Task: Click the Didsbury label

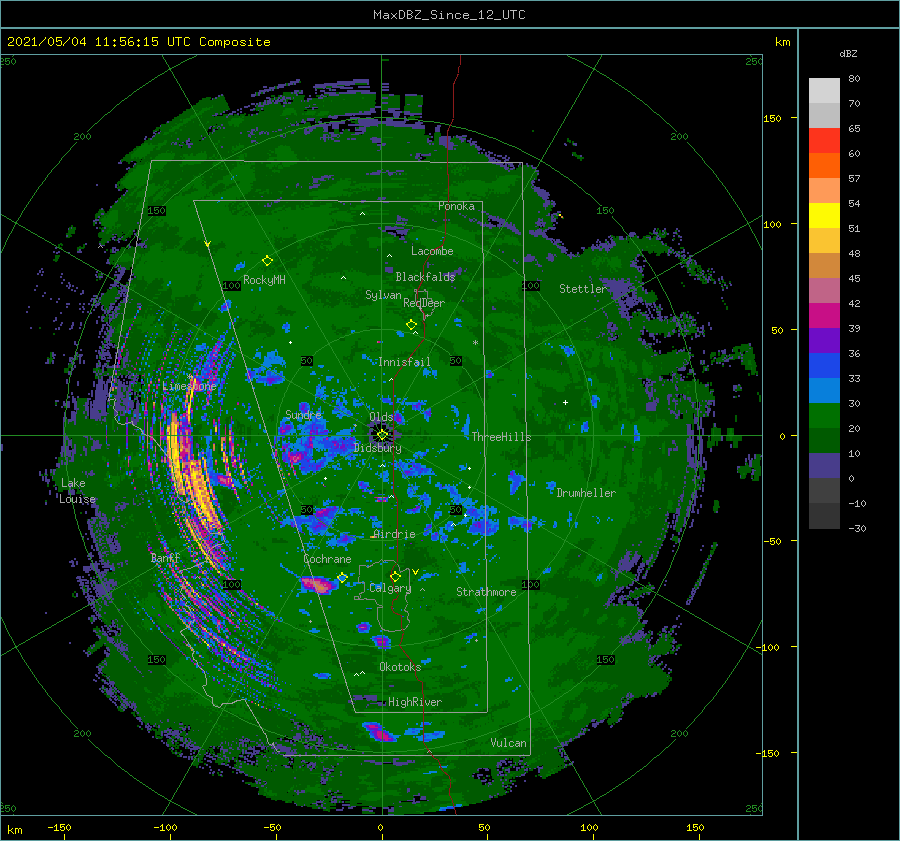Action: point(378,448)
